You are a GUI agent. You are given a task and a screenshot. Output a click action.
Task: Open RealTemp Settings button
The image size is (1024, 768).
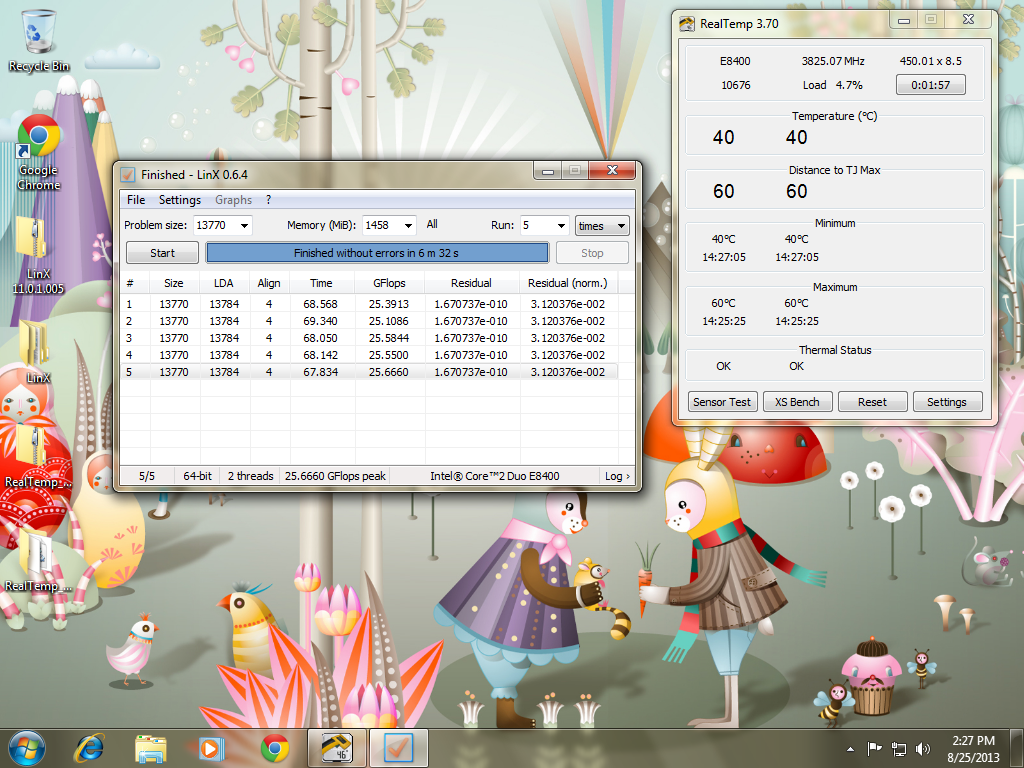(x=947, y=402)
